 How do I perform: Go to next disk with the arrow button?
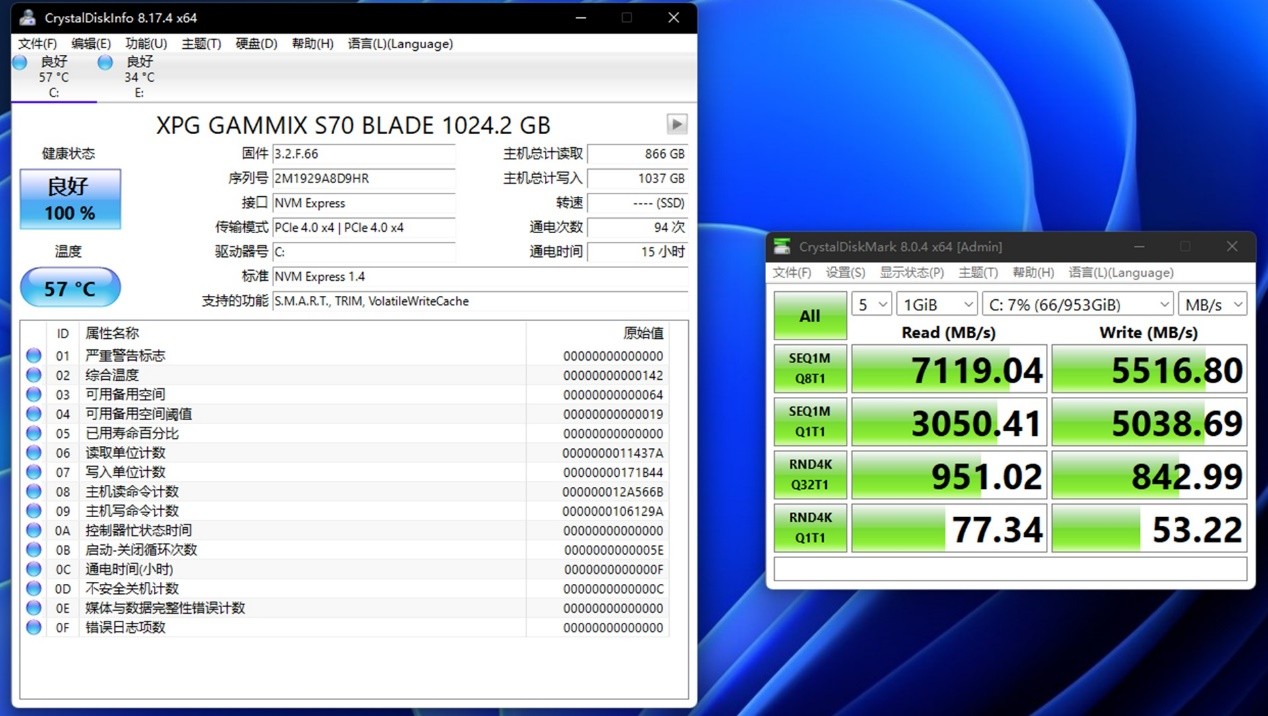(677, 124)
